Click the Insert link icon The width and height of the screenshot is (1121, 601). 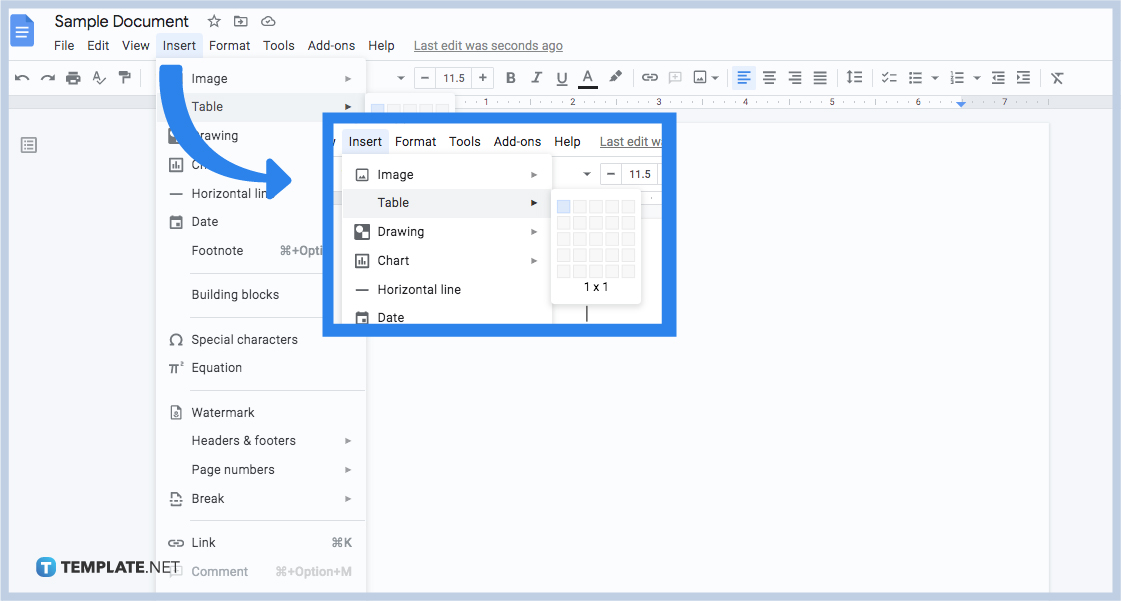pos(650,77)
